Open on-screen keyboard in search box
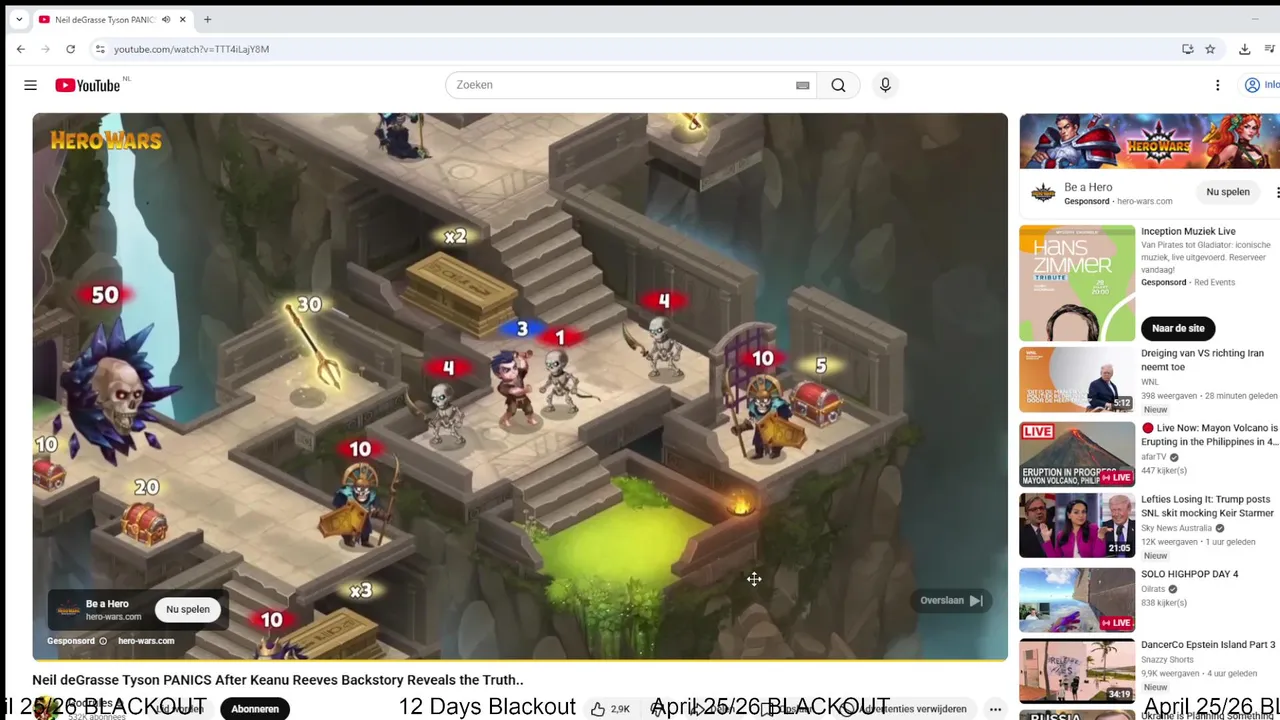 (x=802, y=86)
